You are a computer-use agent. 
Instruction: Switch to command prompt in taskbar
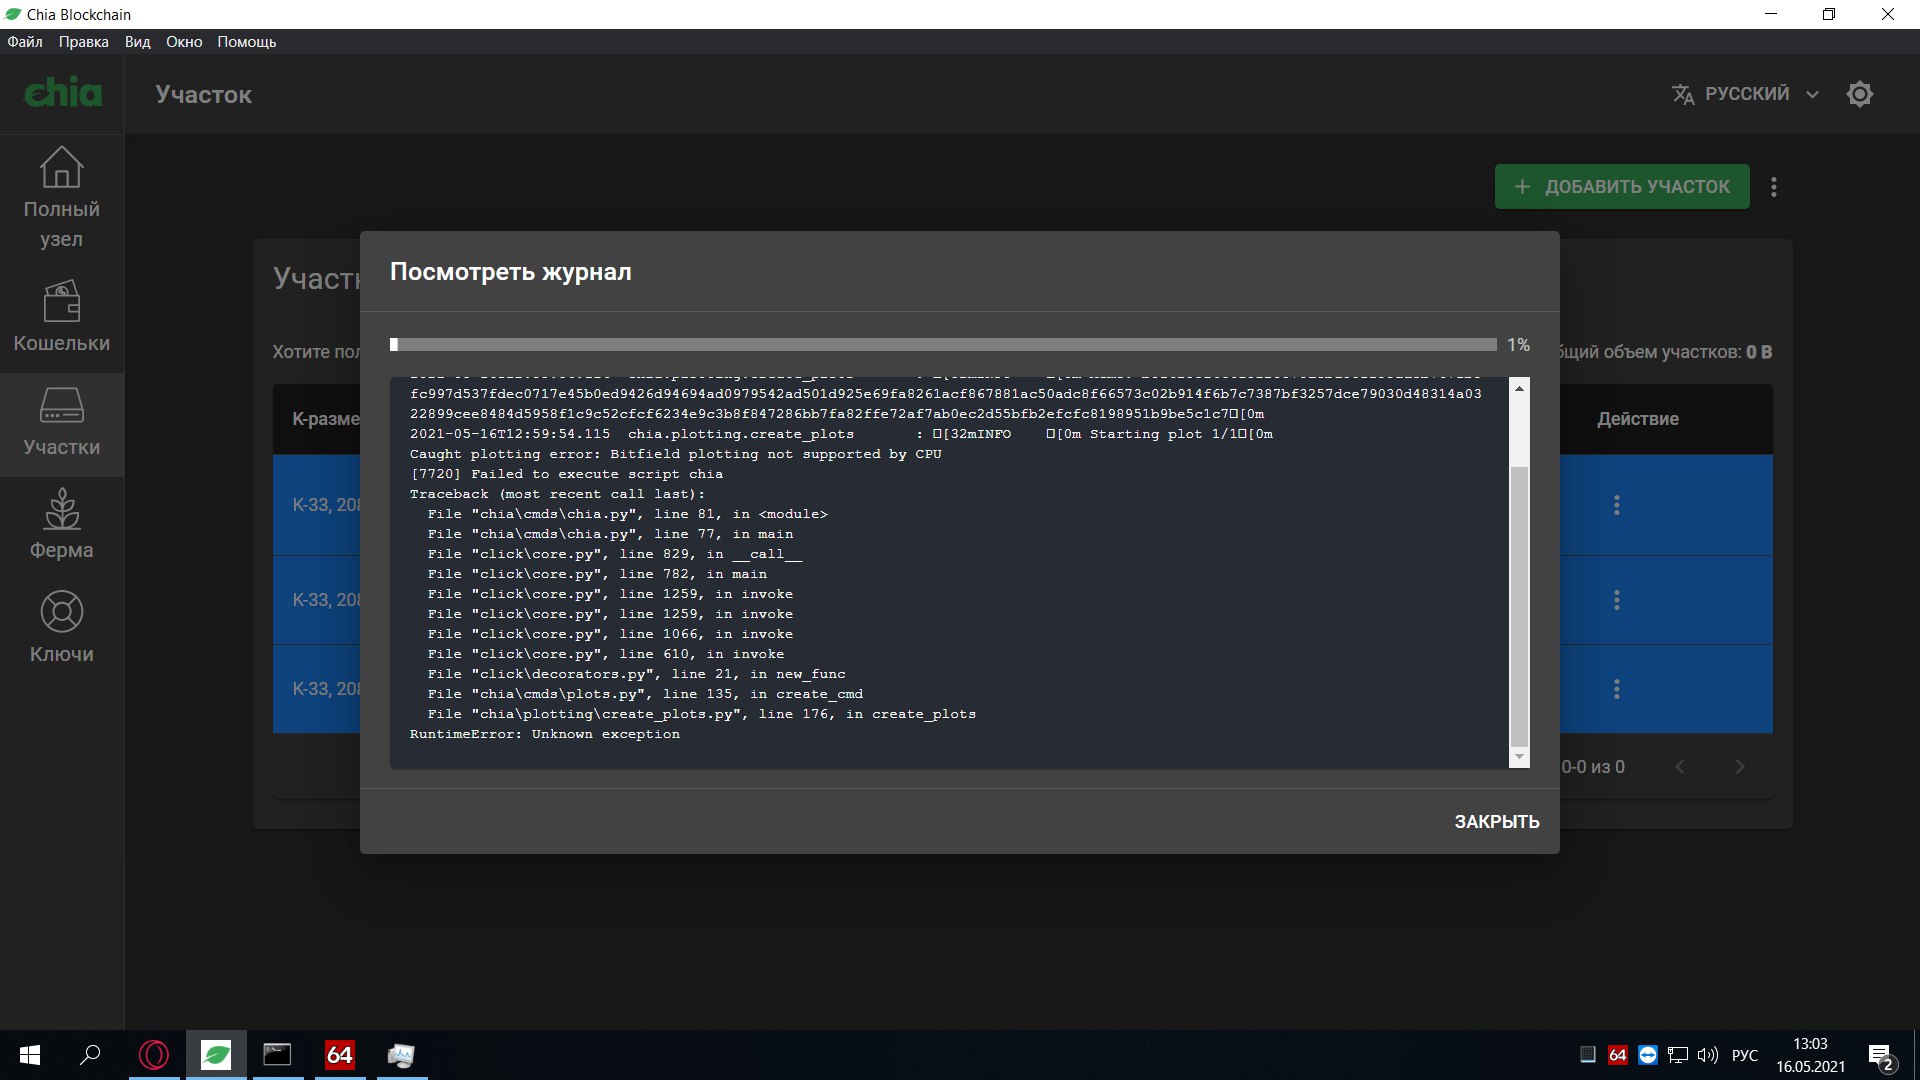tap(277, 1055)
